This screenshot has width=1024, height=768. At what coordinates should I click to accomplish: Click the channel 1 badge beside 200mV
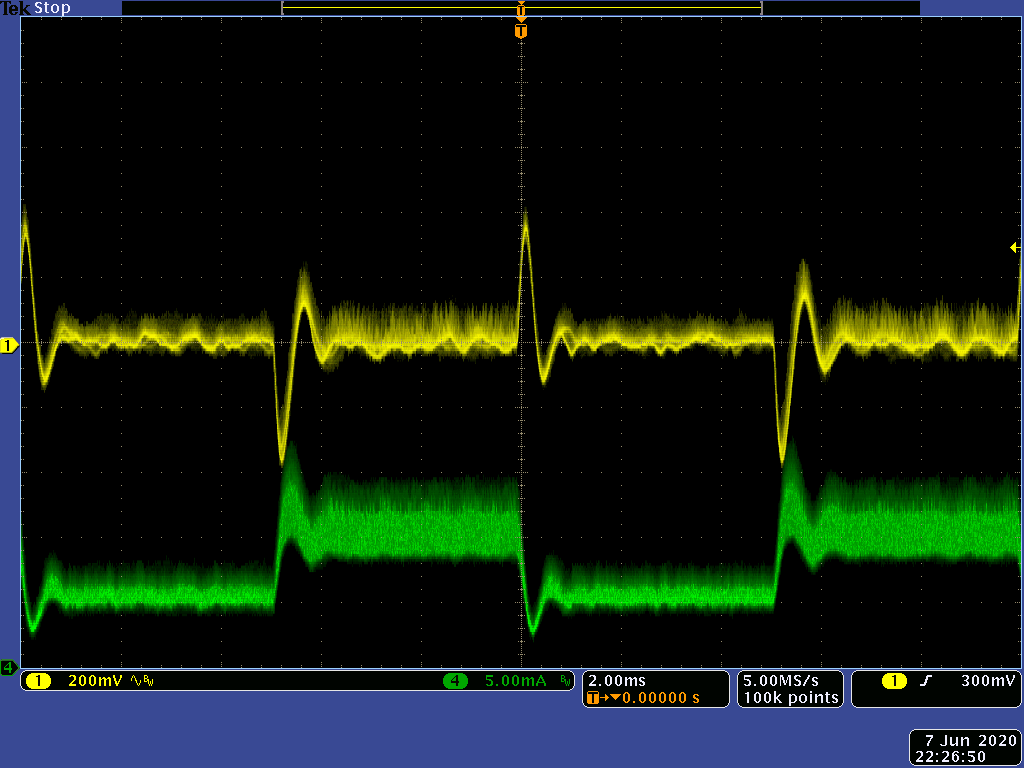point(39,681)
